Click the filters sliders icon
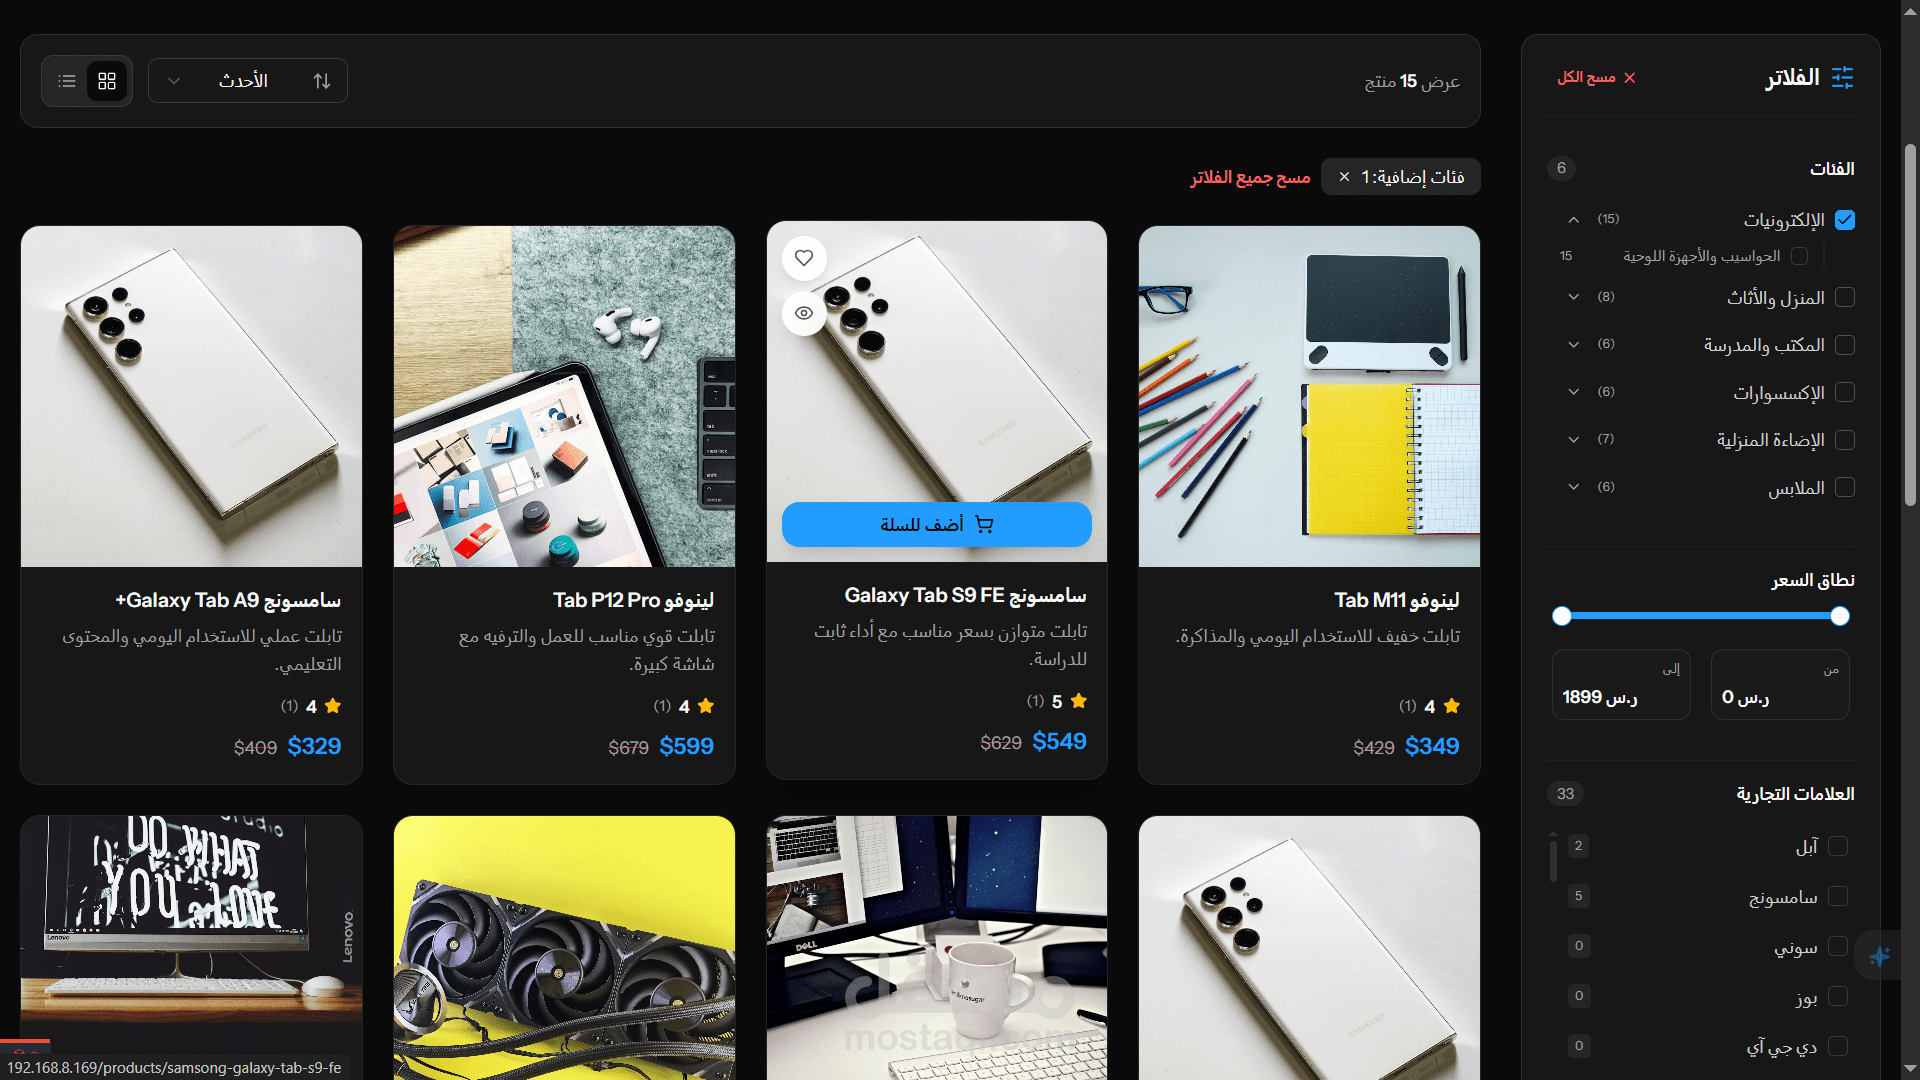Viewport: 1920px width, 1080px height. tap(1842, 77)
